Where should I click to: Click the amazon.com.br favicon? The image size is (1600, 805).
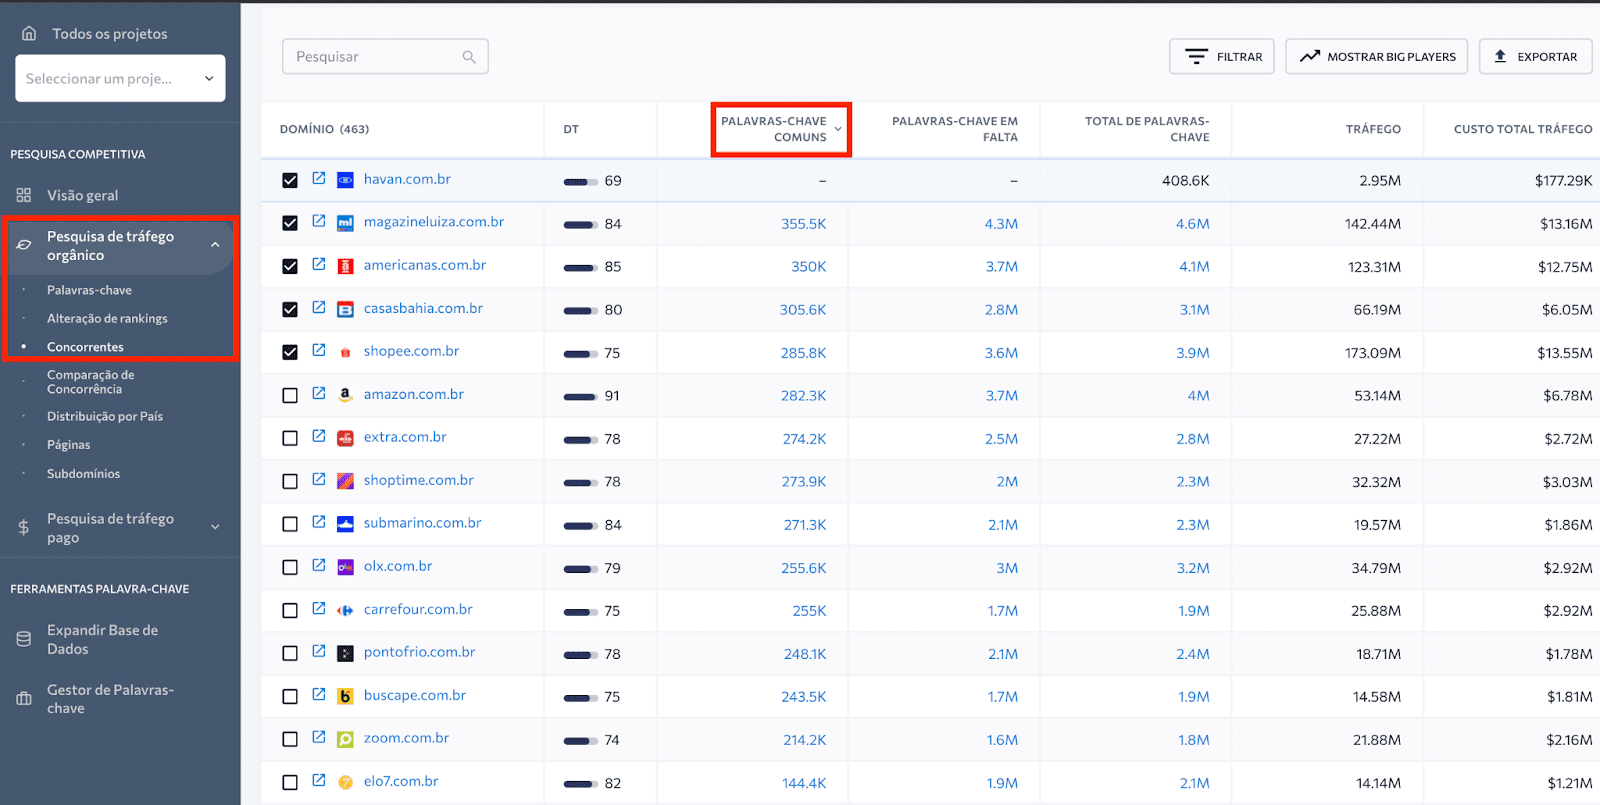point(345,395)
